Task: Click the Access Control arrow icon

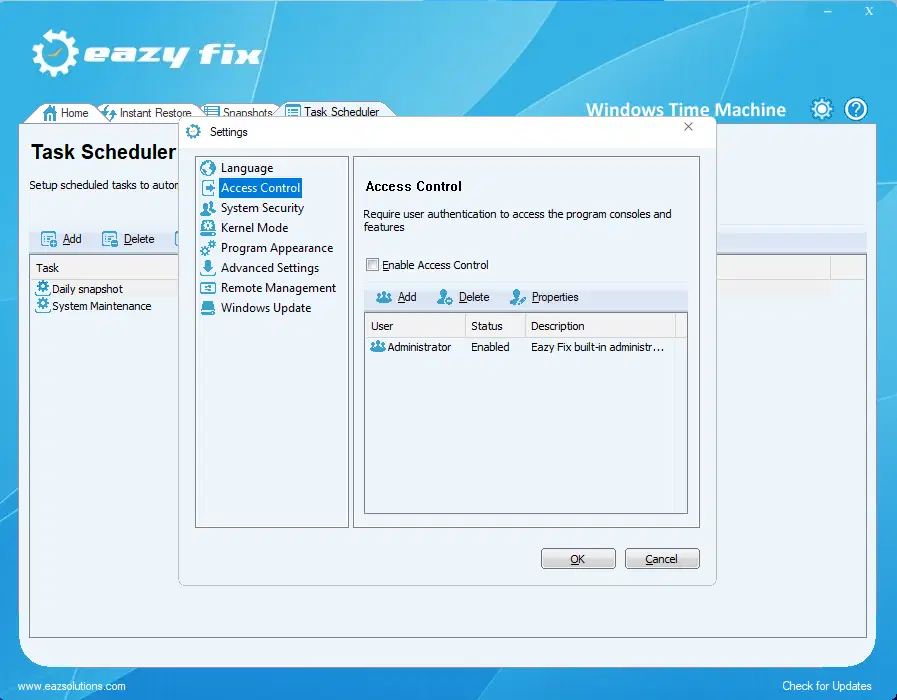Action: click(208, 188)
